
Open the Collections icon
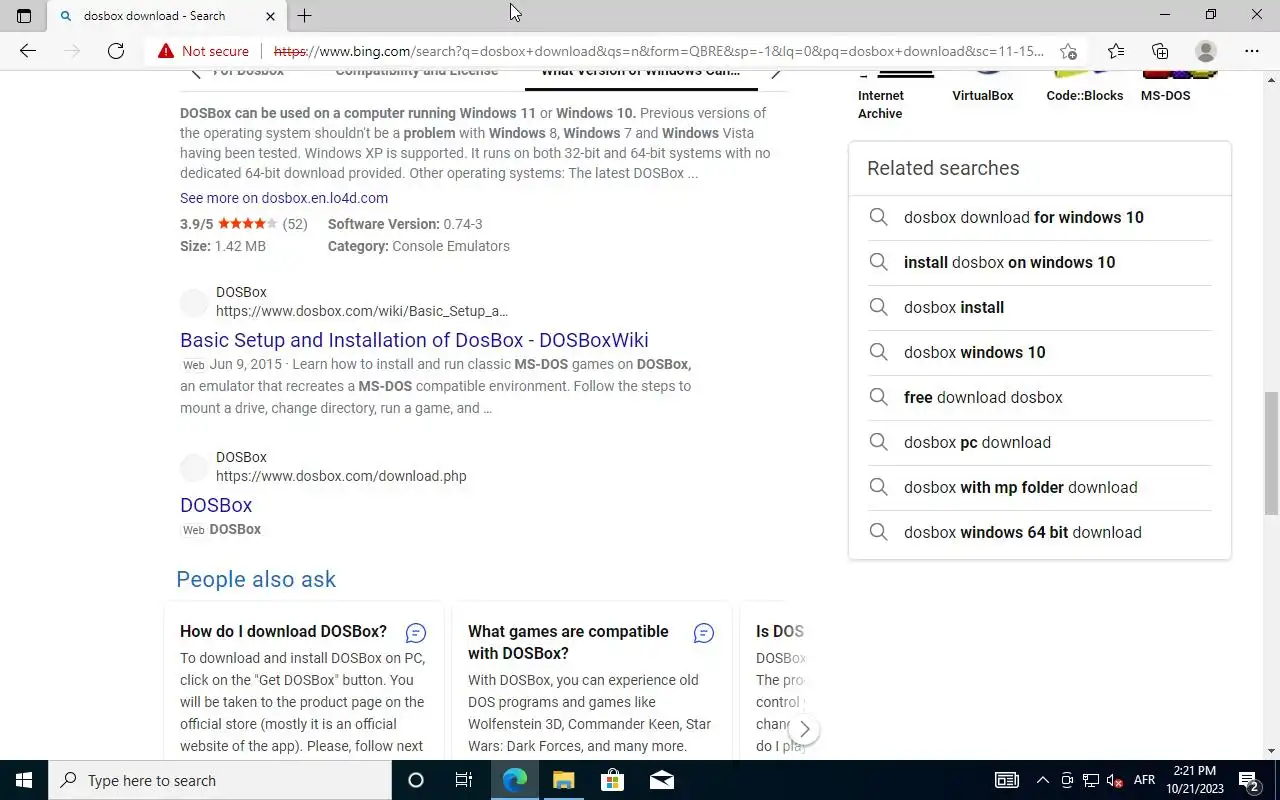[1160, 51]
